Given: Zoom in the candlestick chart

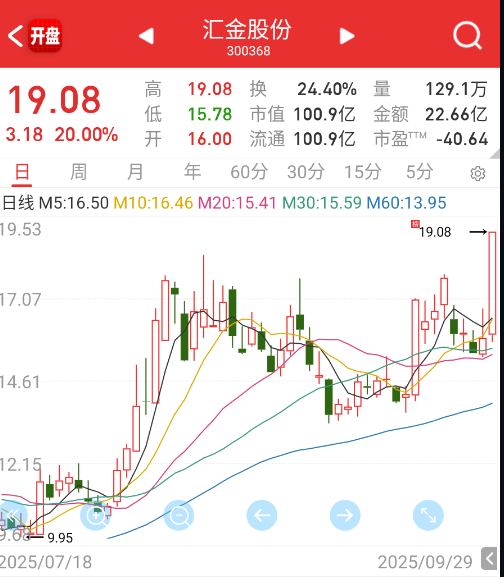Looking at the screenshot, I should (96, 515).
